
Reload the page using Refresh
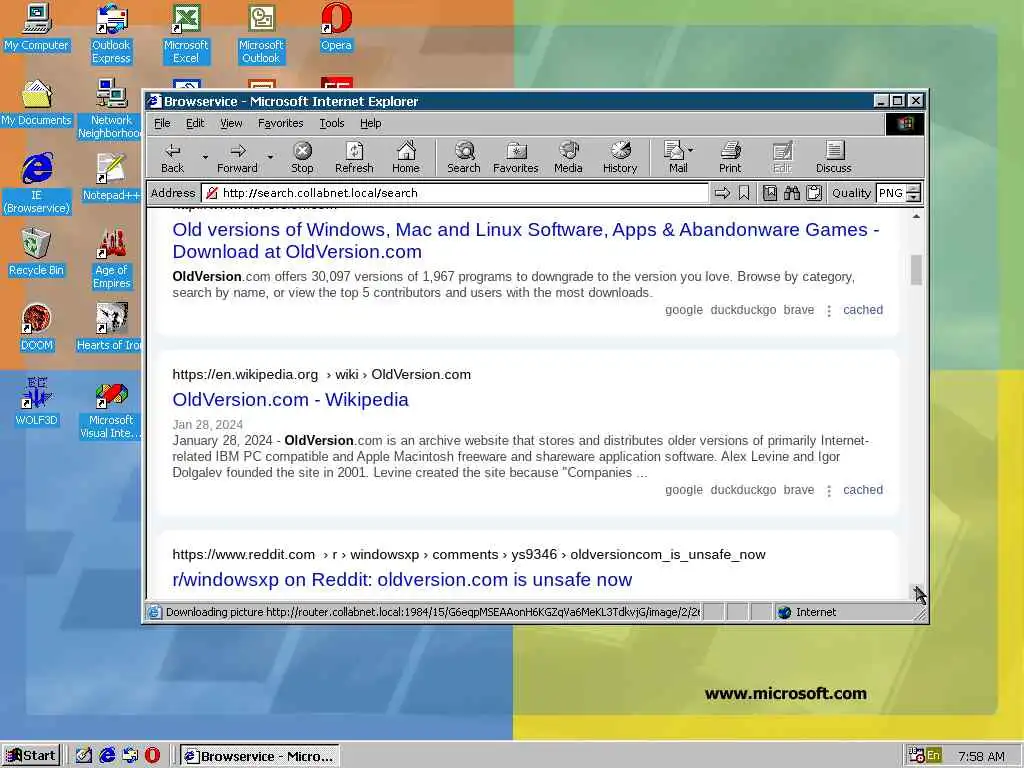point(354,158)
